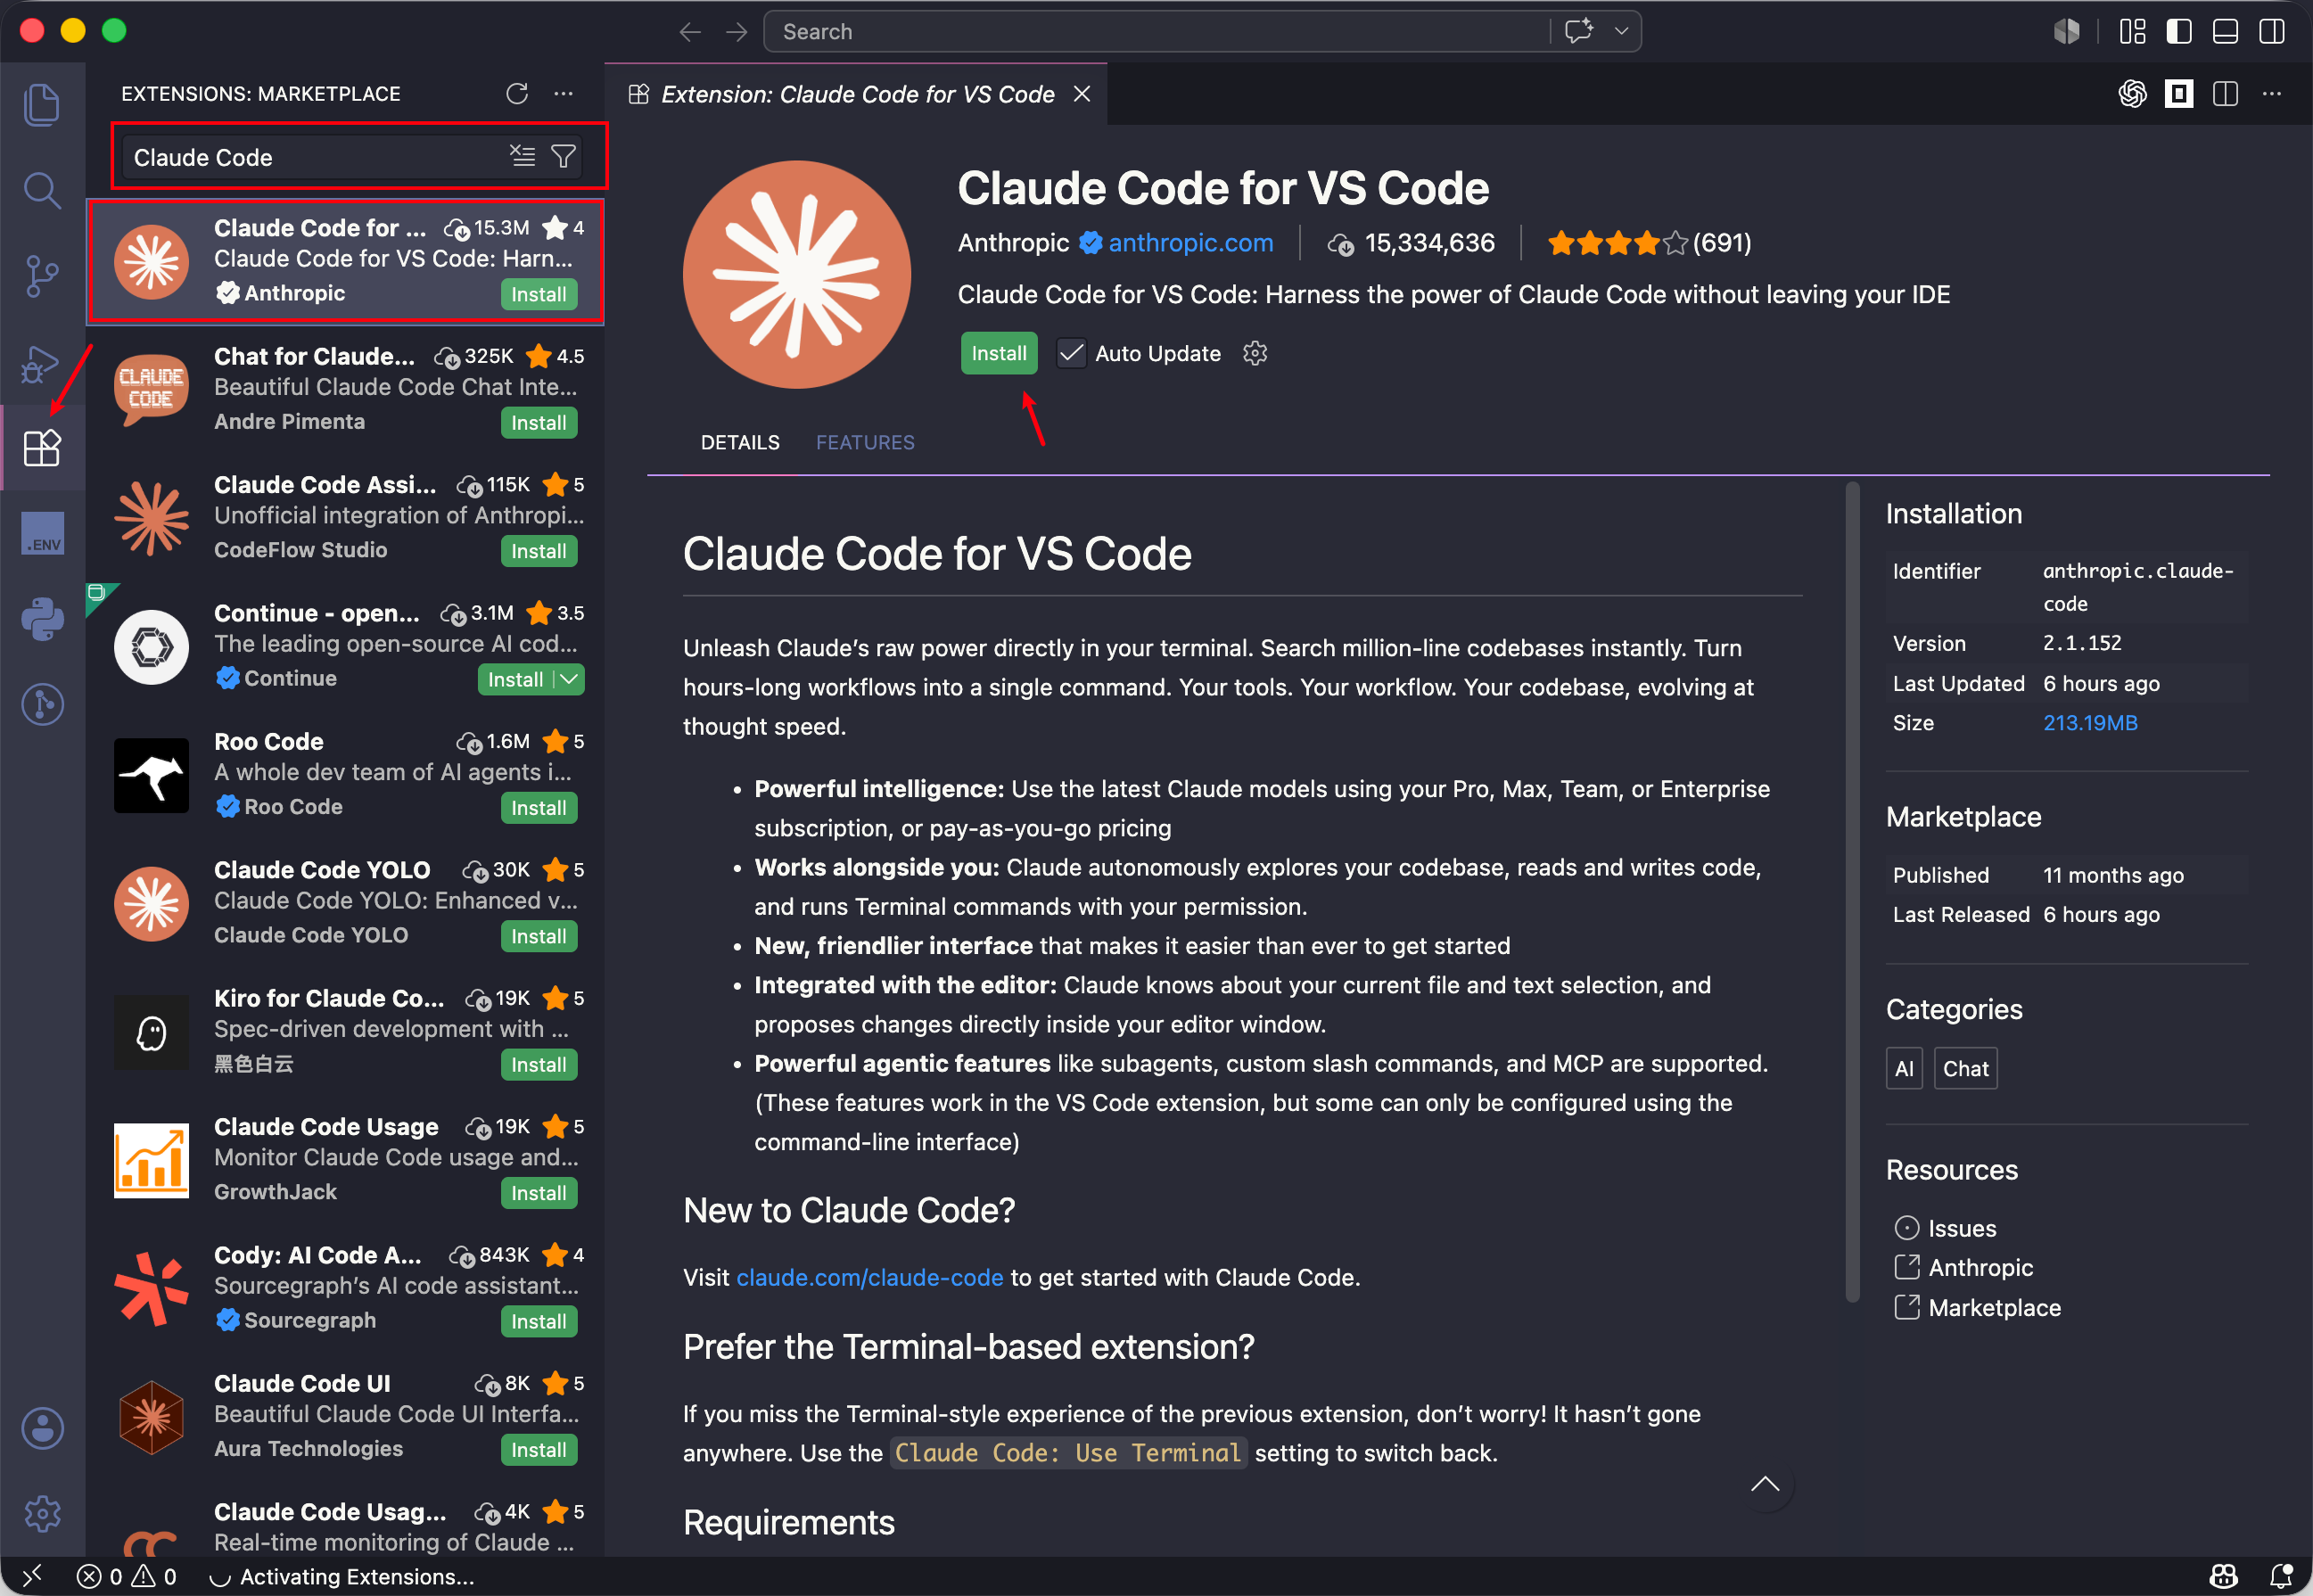Open the anthropic.com publisher link
Viewport: 2313px width, 1596px height.
click(x=1191, y=243)
